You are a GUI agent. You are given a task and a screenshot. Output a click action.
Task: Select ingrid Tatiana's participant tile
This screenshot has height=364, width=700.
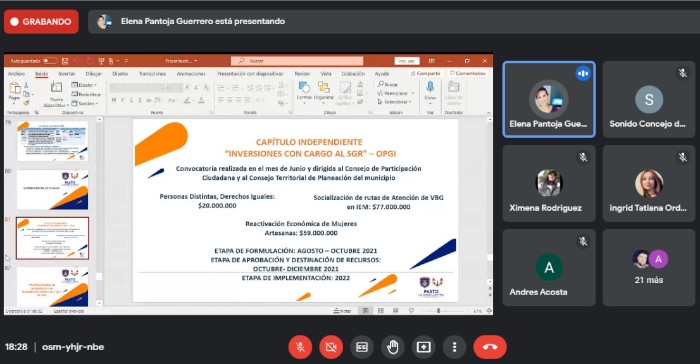(x=649, y=183)
